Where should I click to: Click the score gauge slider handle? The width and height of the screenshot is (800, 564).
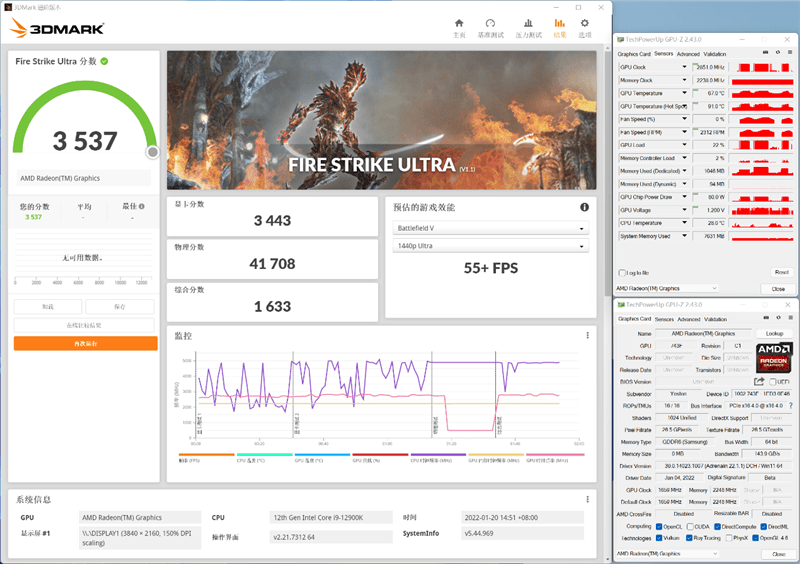click(152, 152)
